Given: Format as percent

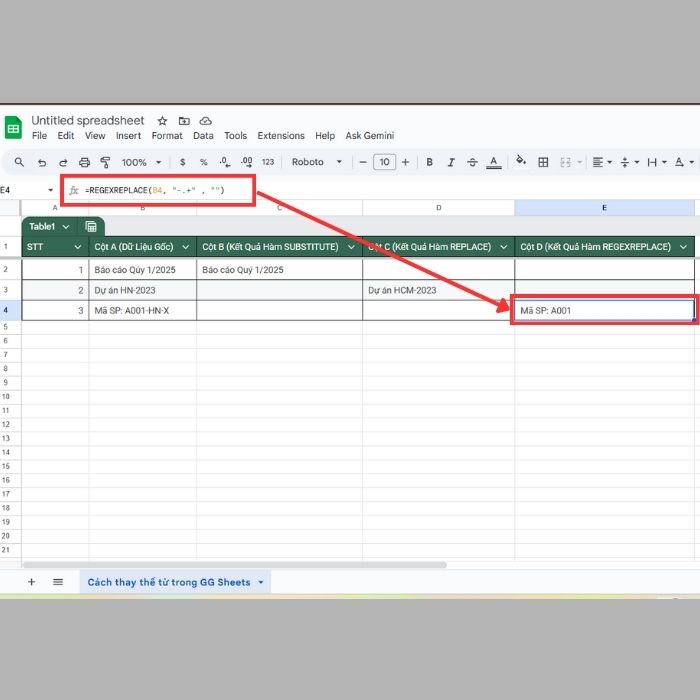Looking at the screenshot, I should click(204, 162).
